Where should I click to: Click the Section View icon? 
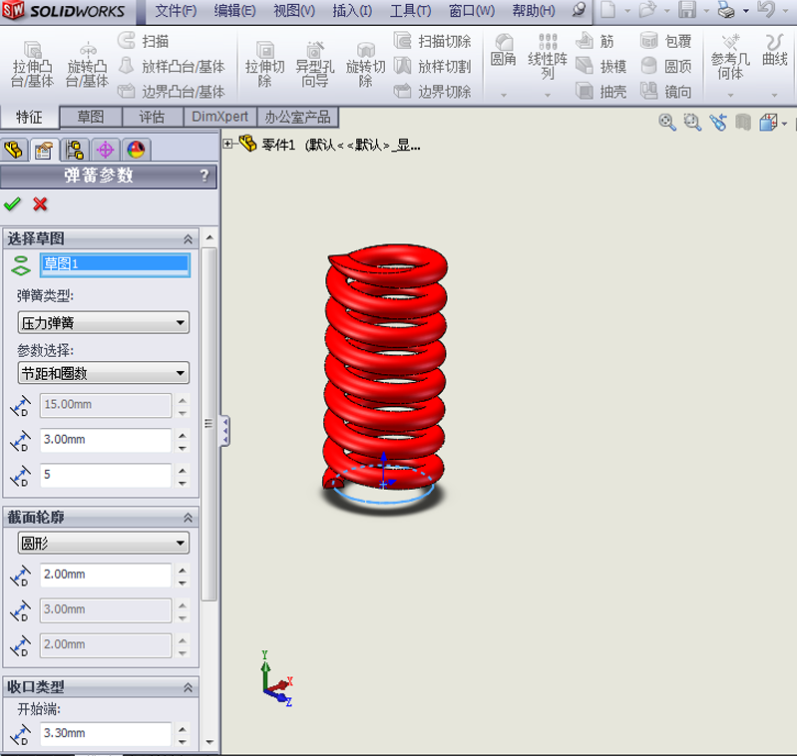coord(743,123)
